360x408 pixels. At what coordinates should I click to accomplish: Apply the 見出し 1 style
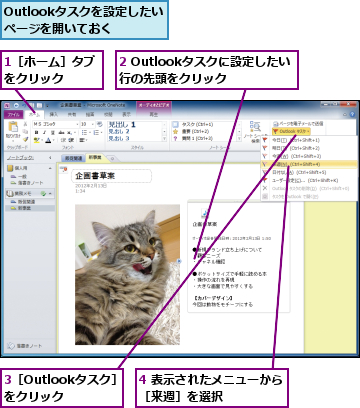coord(122,124)
